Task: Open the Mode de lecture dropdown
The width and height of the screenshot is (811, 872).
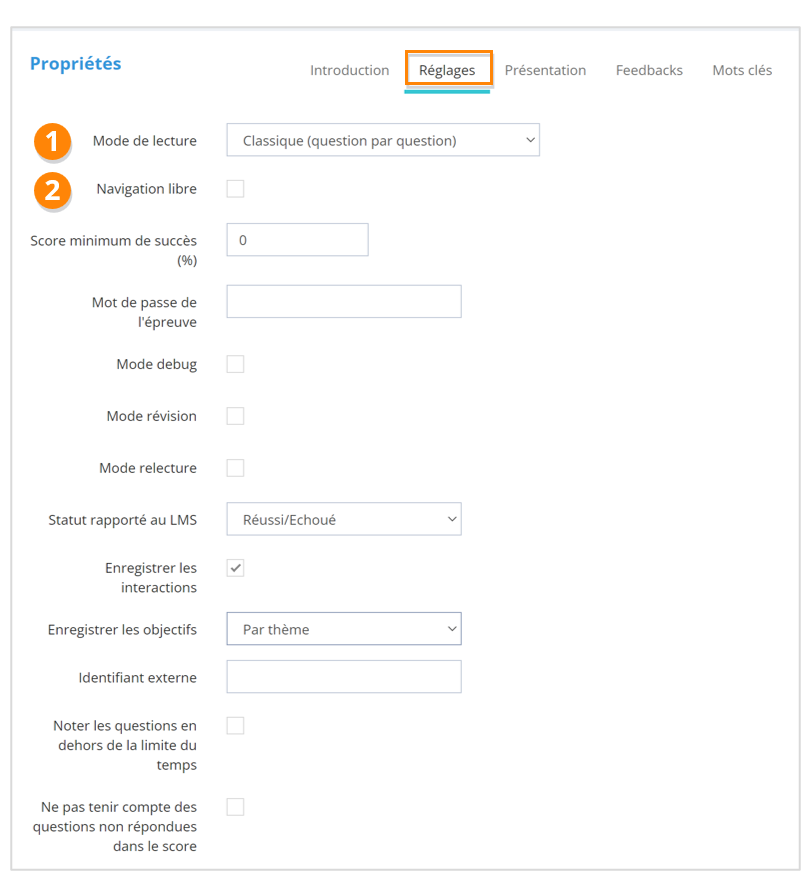Action: (383, 141)
